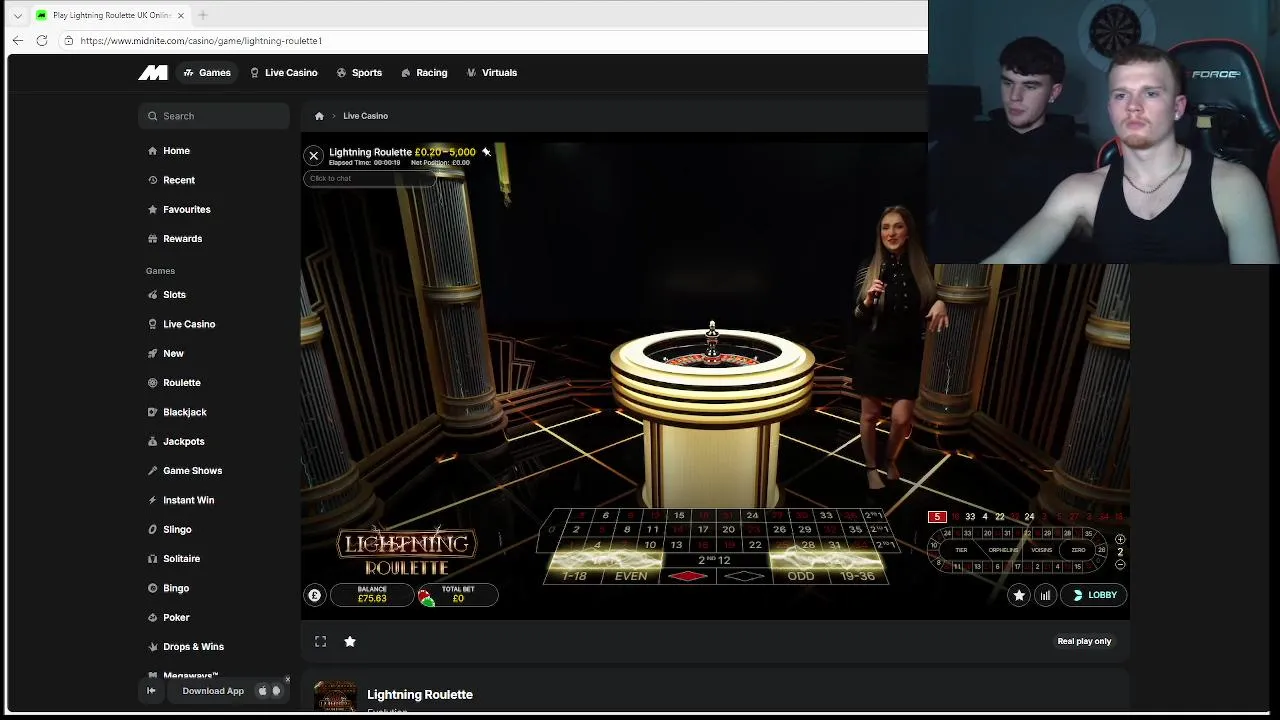The width and height of the screenshot is (1280, 720).
Task: Close the Lightning Roulette game with X
Action: [x=314, y=155]
